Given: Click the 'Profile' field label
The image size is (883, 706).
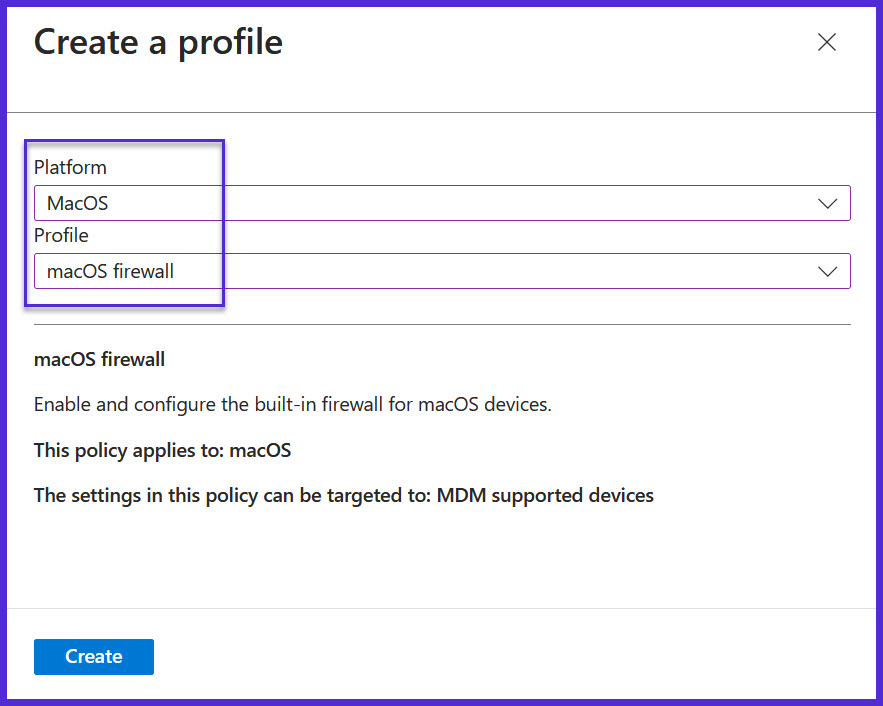Looking at the screenshot, I should [x=61, y=235].
